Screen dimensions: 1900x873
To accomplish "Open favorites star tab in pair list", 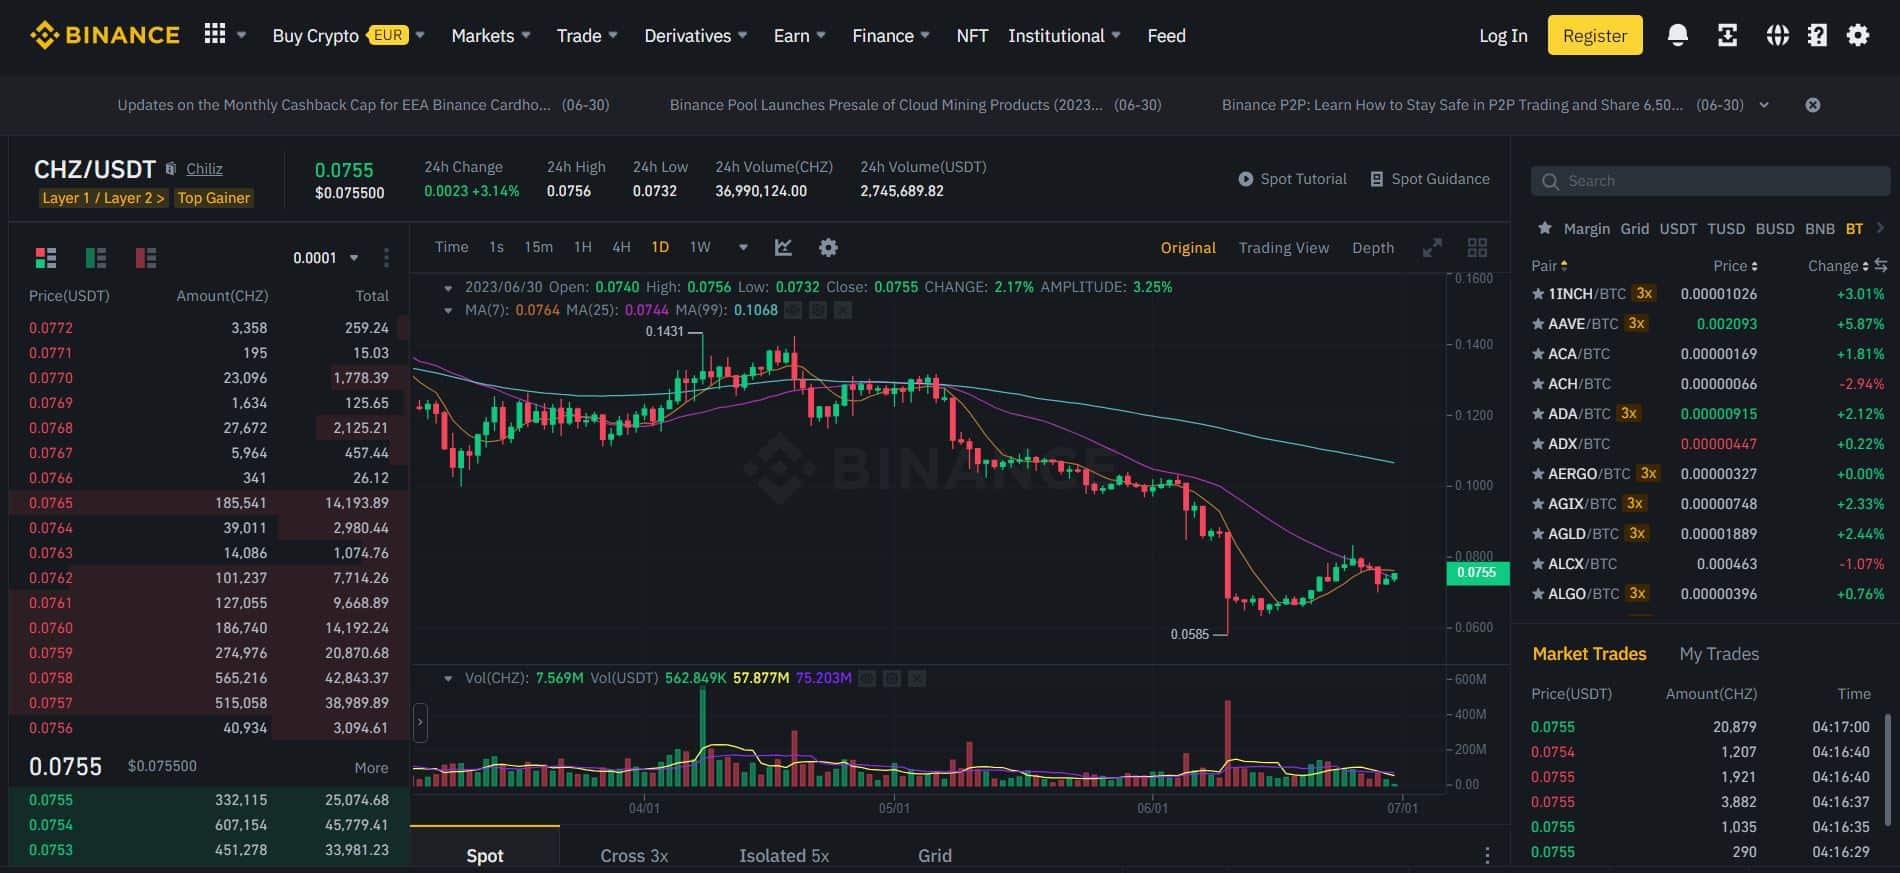I will [x=1545, y=228].
